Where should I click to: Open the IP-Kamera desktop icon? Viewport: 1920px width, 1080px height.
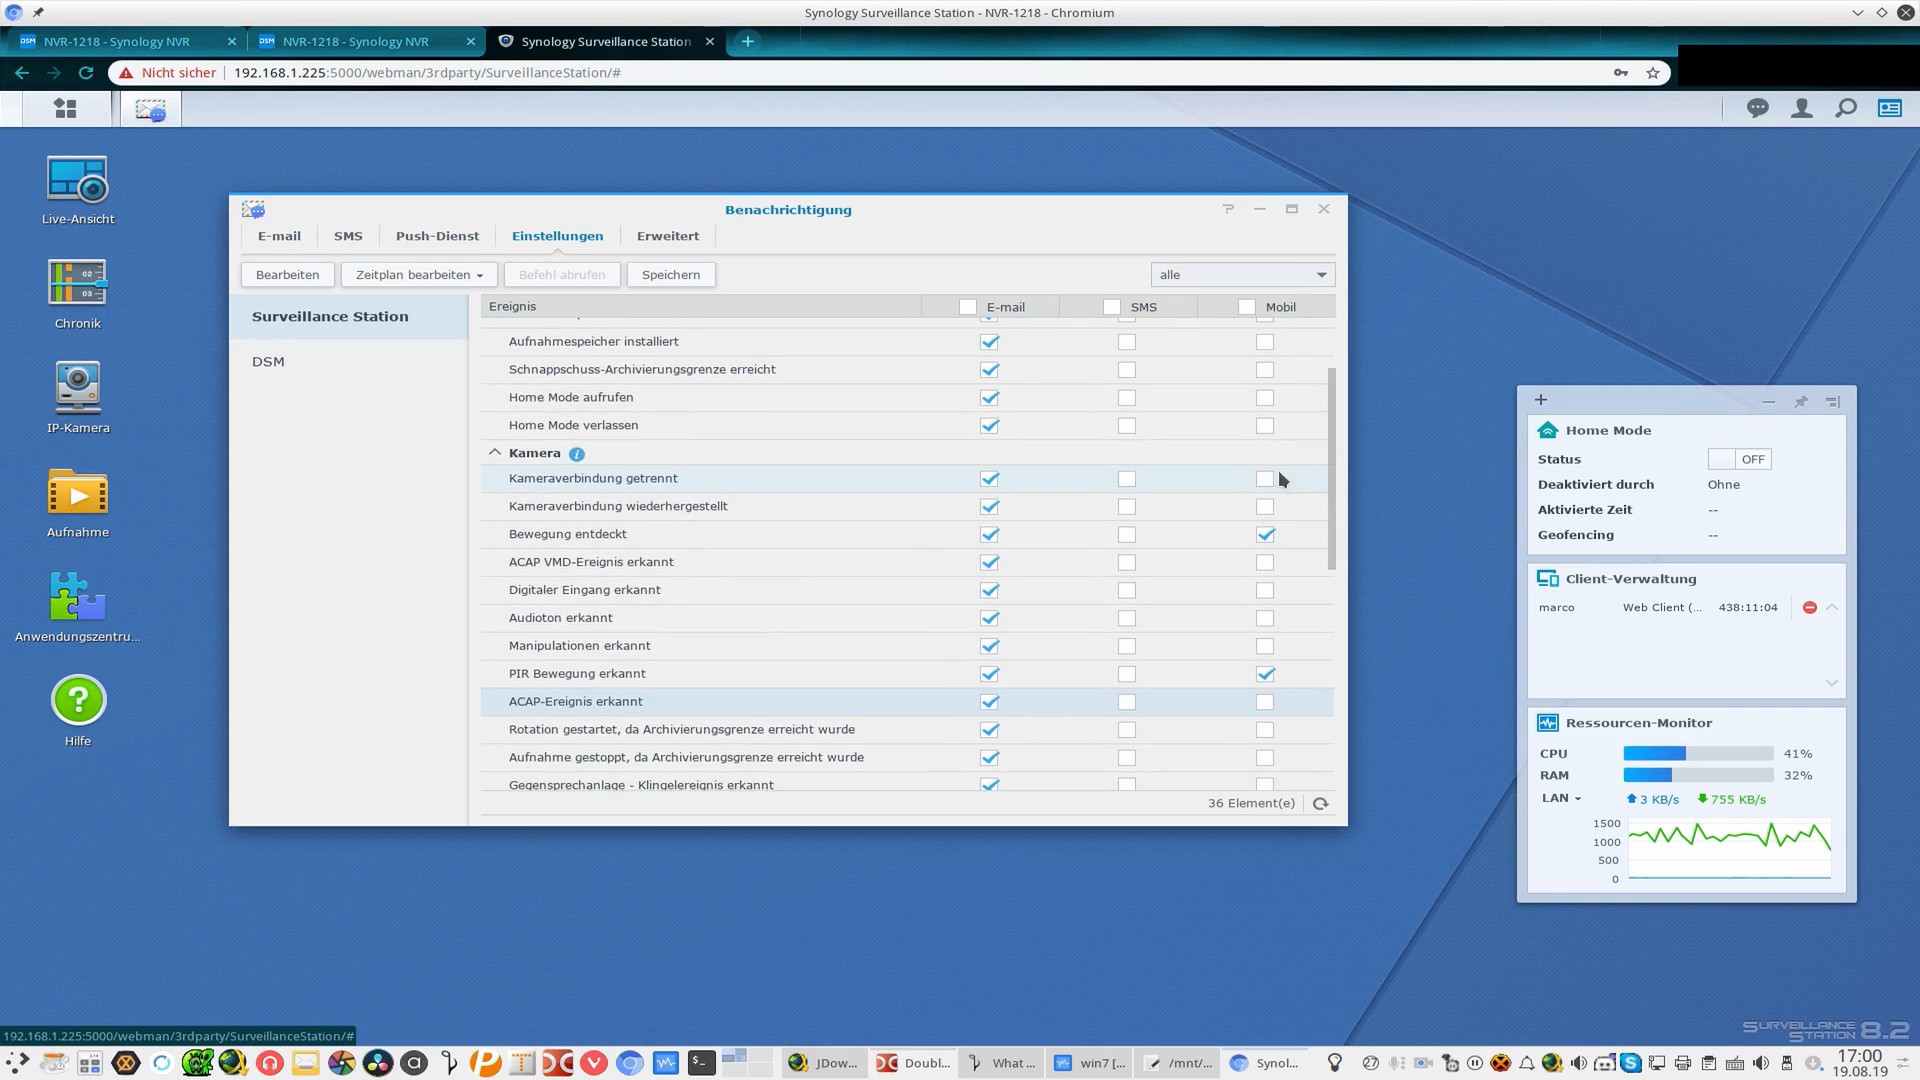click(x=77, y=389)
